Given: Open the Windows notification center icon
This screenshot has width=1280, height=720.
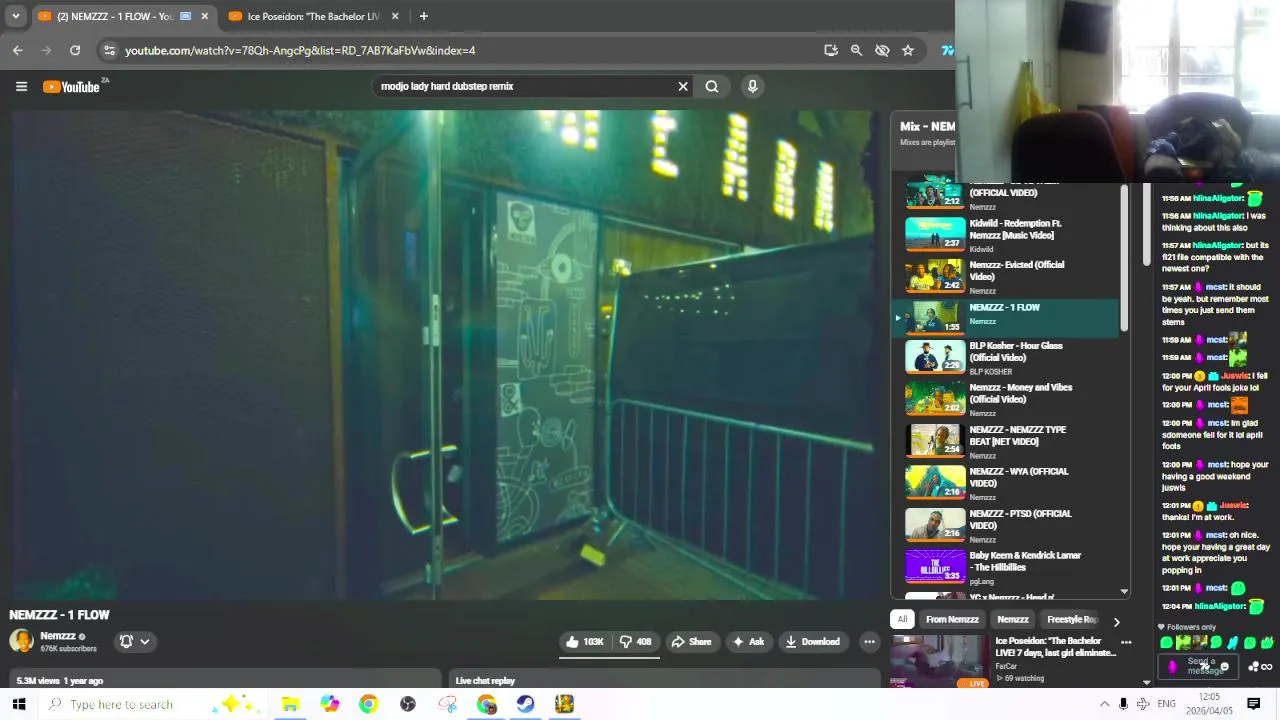Looking at the screenshot, I should click(x=1253, y=704).
